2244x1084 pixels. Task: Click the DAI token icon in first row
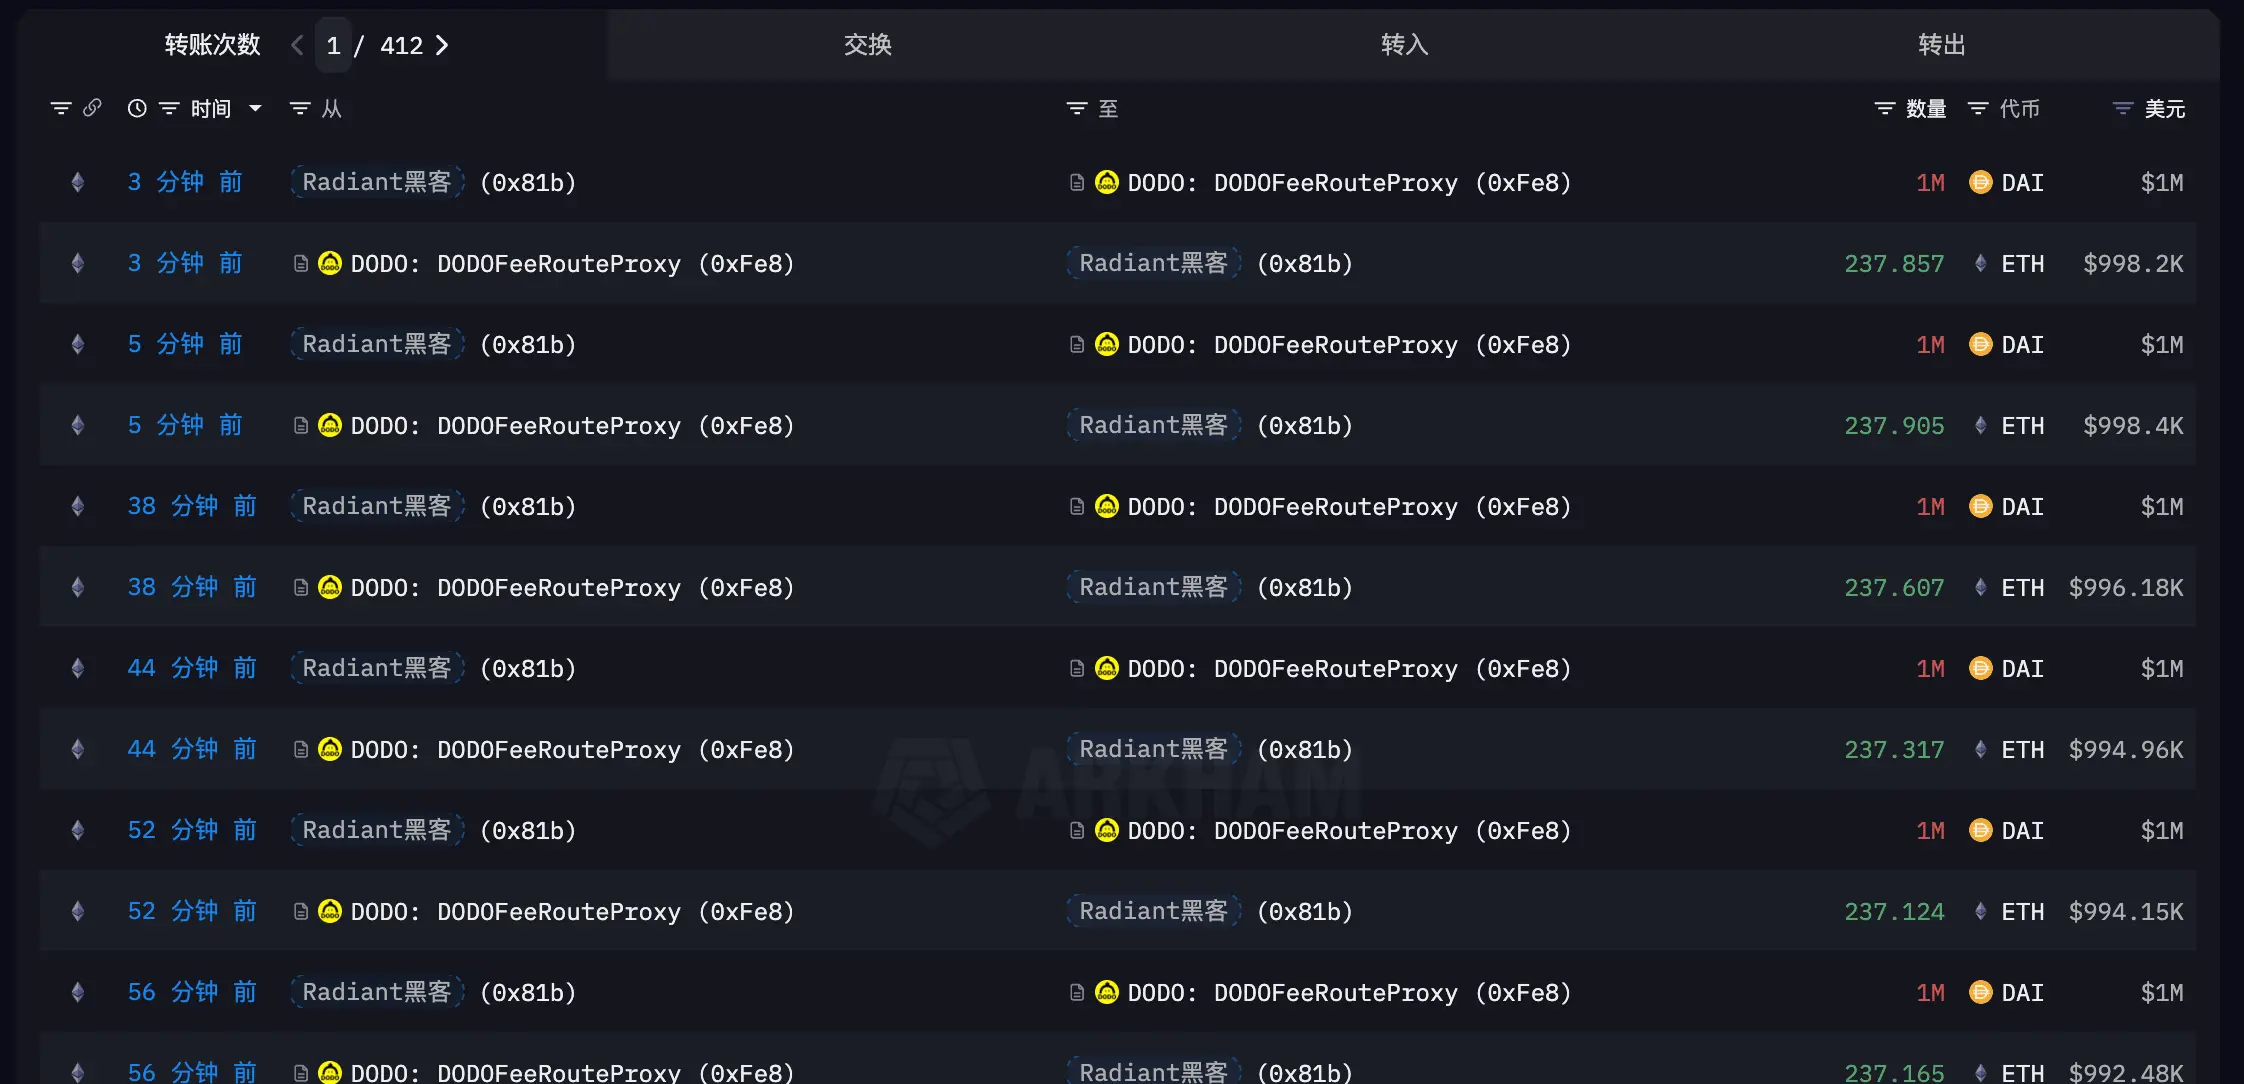(1980, 182)
